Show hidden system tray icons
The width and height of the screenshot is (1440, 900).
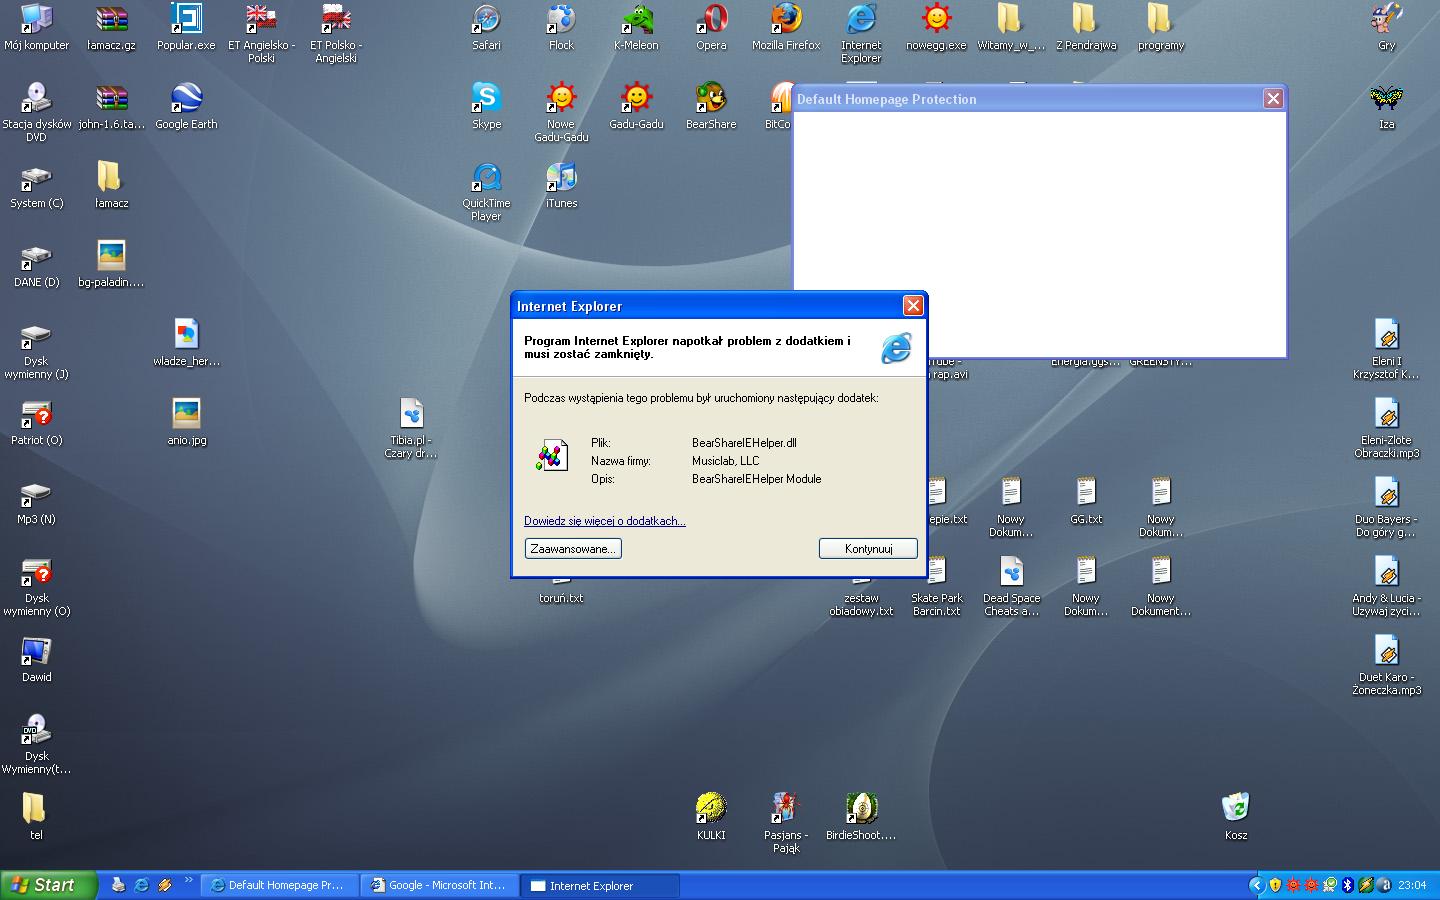tap(1257, 885)
